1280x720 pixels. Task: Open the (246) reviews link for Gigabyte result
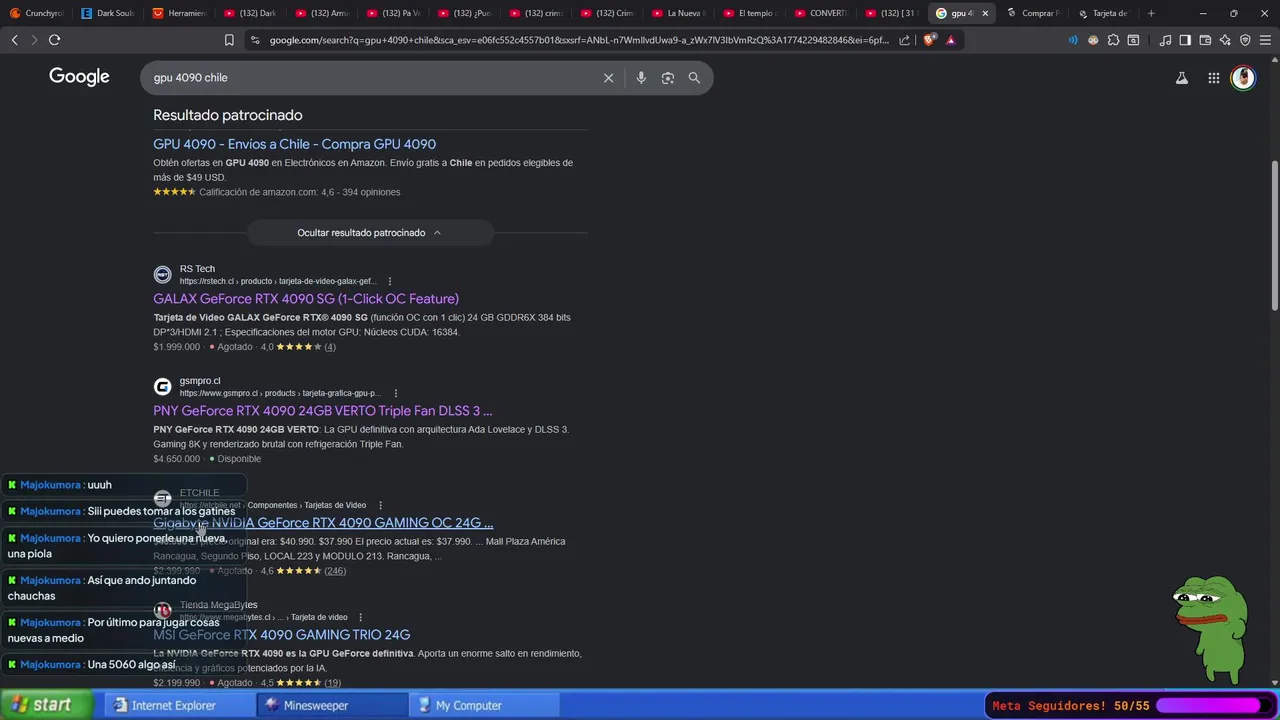(335, 571)
